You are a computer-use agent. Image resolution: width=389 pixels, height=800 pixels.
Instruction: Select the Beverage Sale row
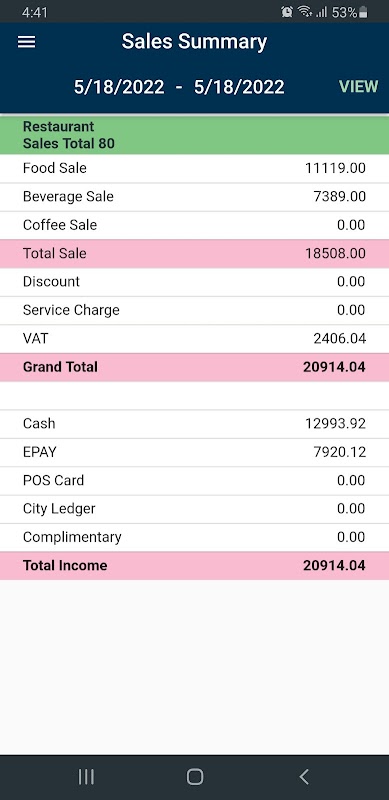click(x=194, y=197)
